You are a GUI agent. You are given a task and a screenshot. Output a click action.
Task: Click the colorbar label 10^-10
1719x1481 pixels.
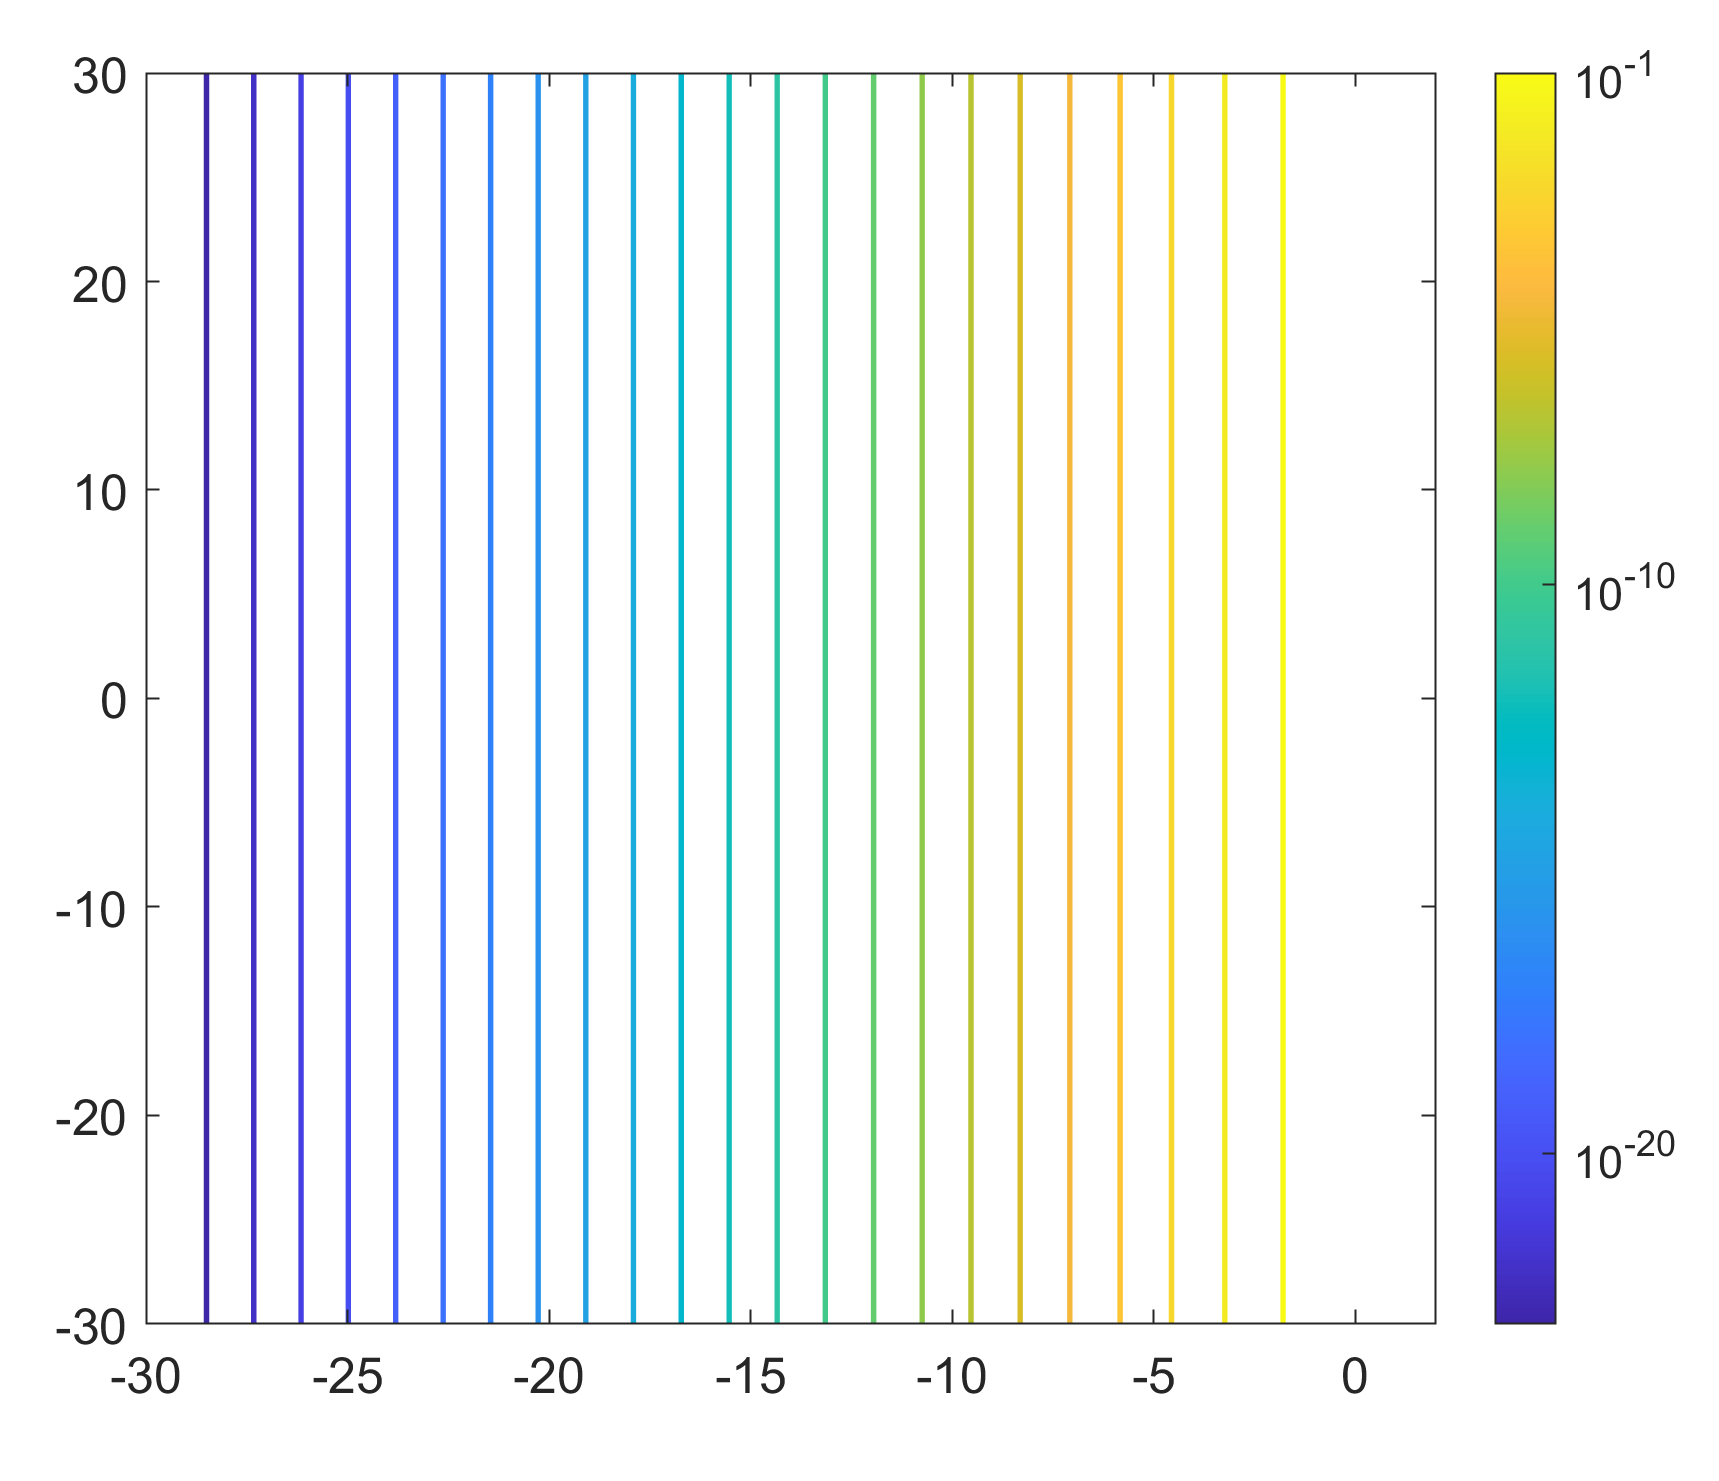[1625, 588]
